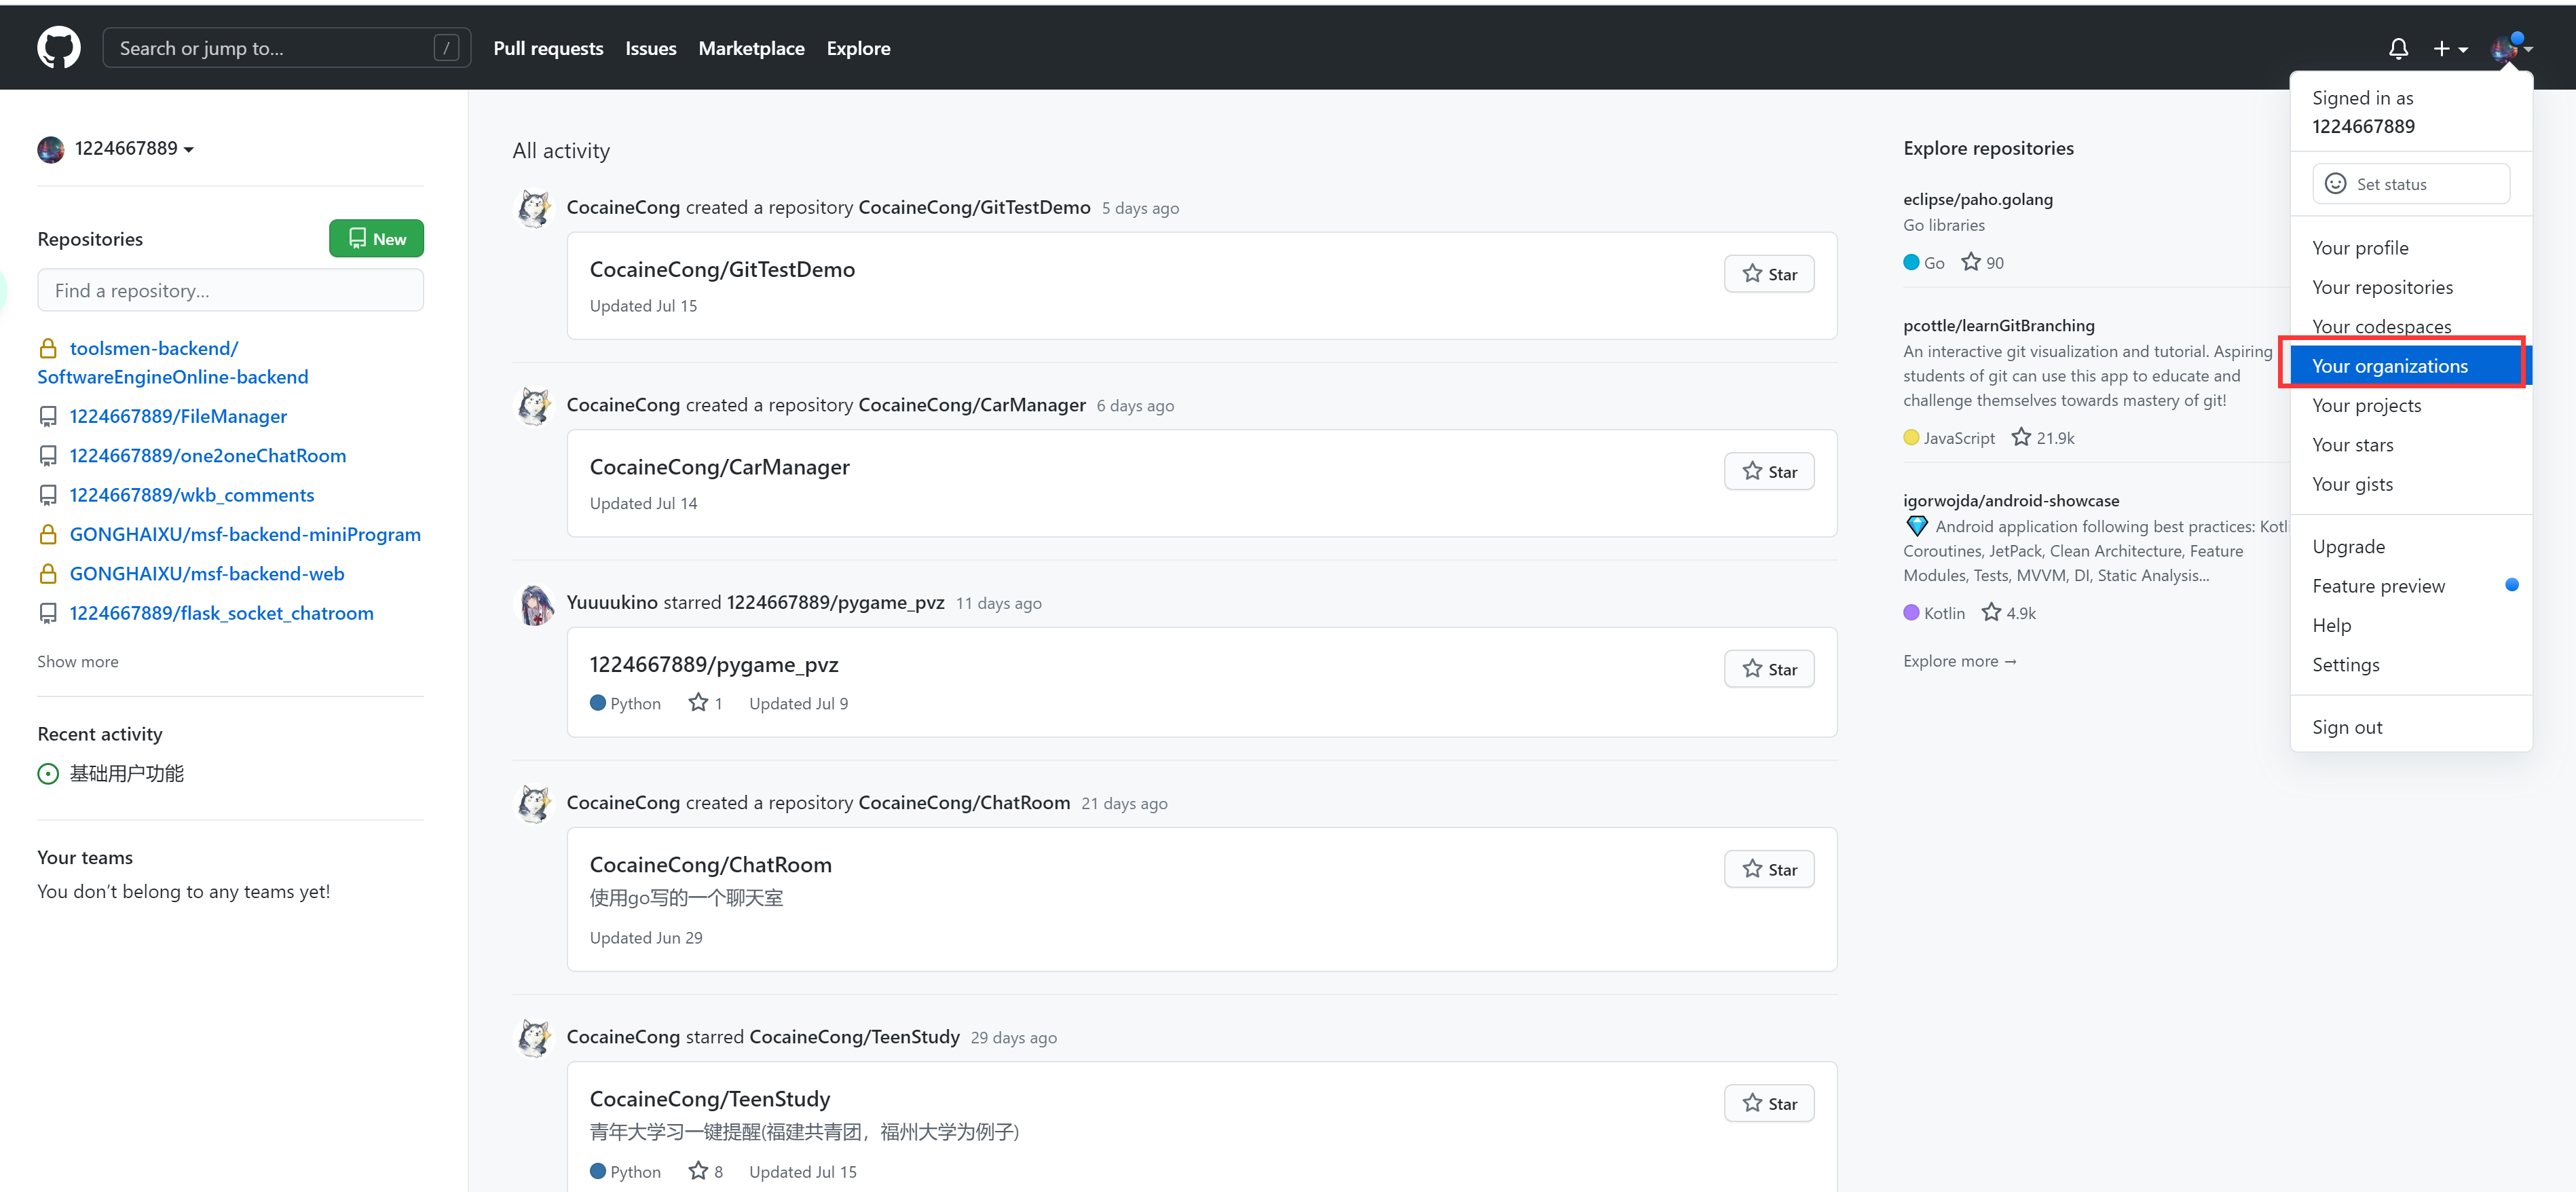Click star icon beside paho.golang count

(1970, 262)
